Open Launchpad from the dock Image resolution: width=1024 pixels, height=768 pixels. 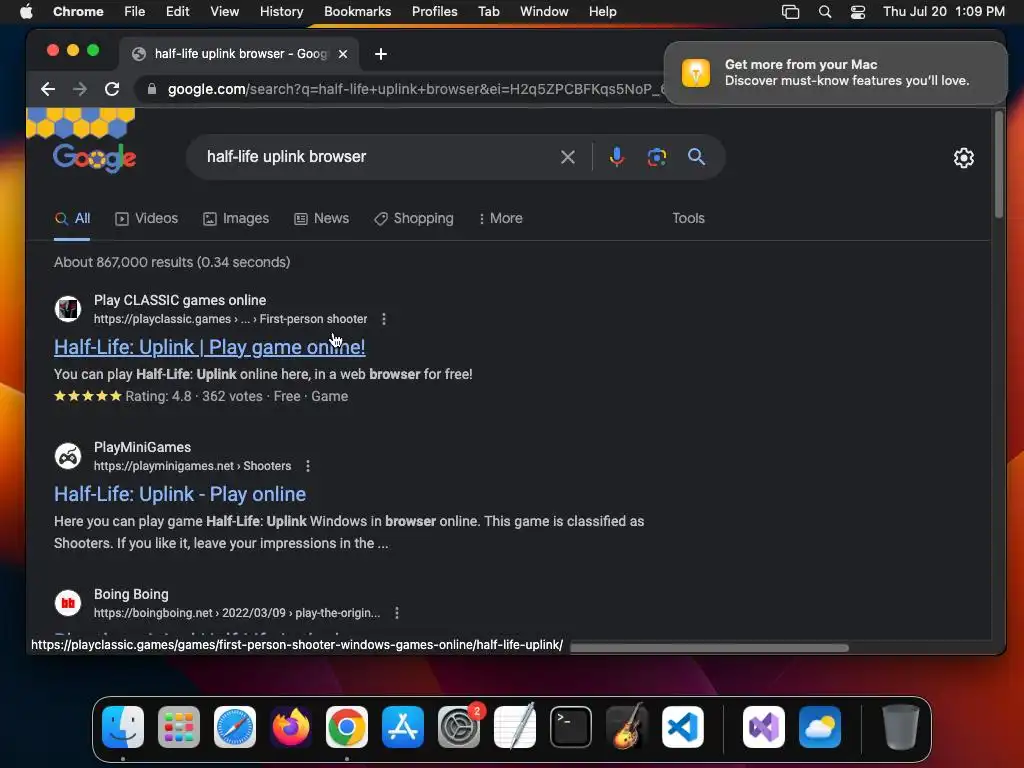click(179, 727)
